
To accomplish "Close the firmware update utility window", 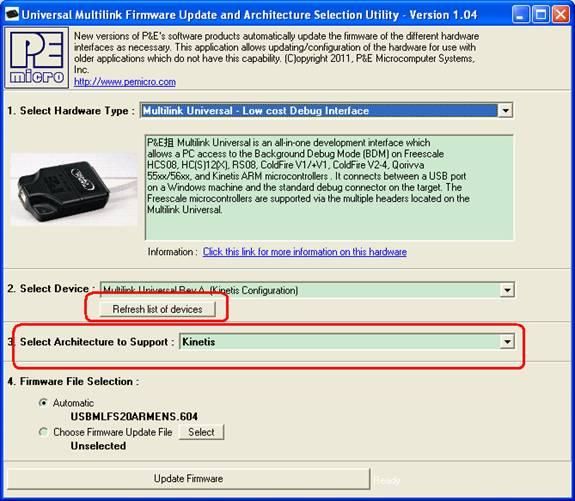I will [x=561, y=15].
